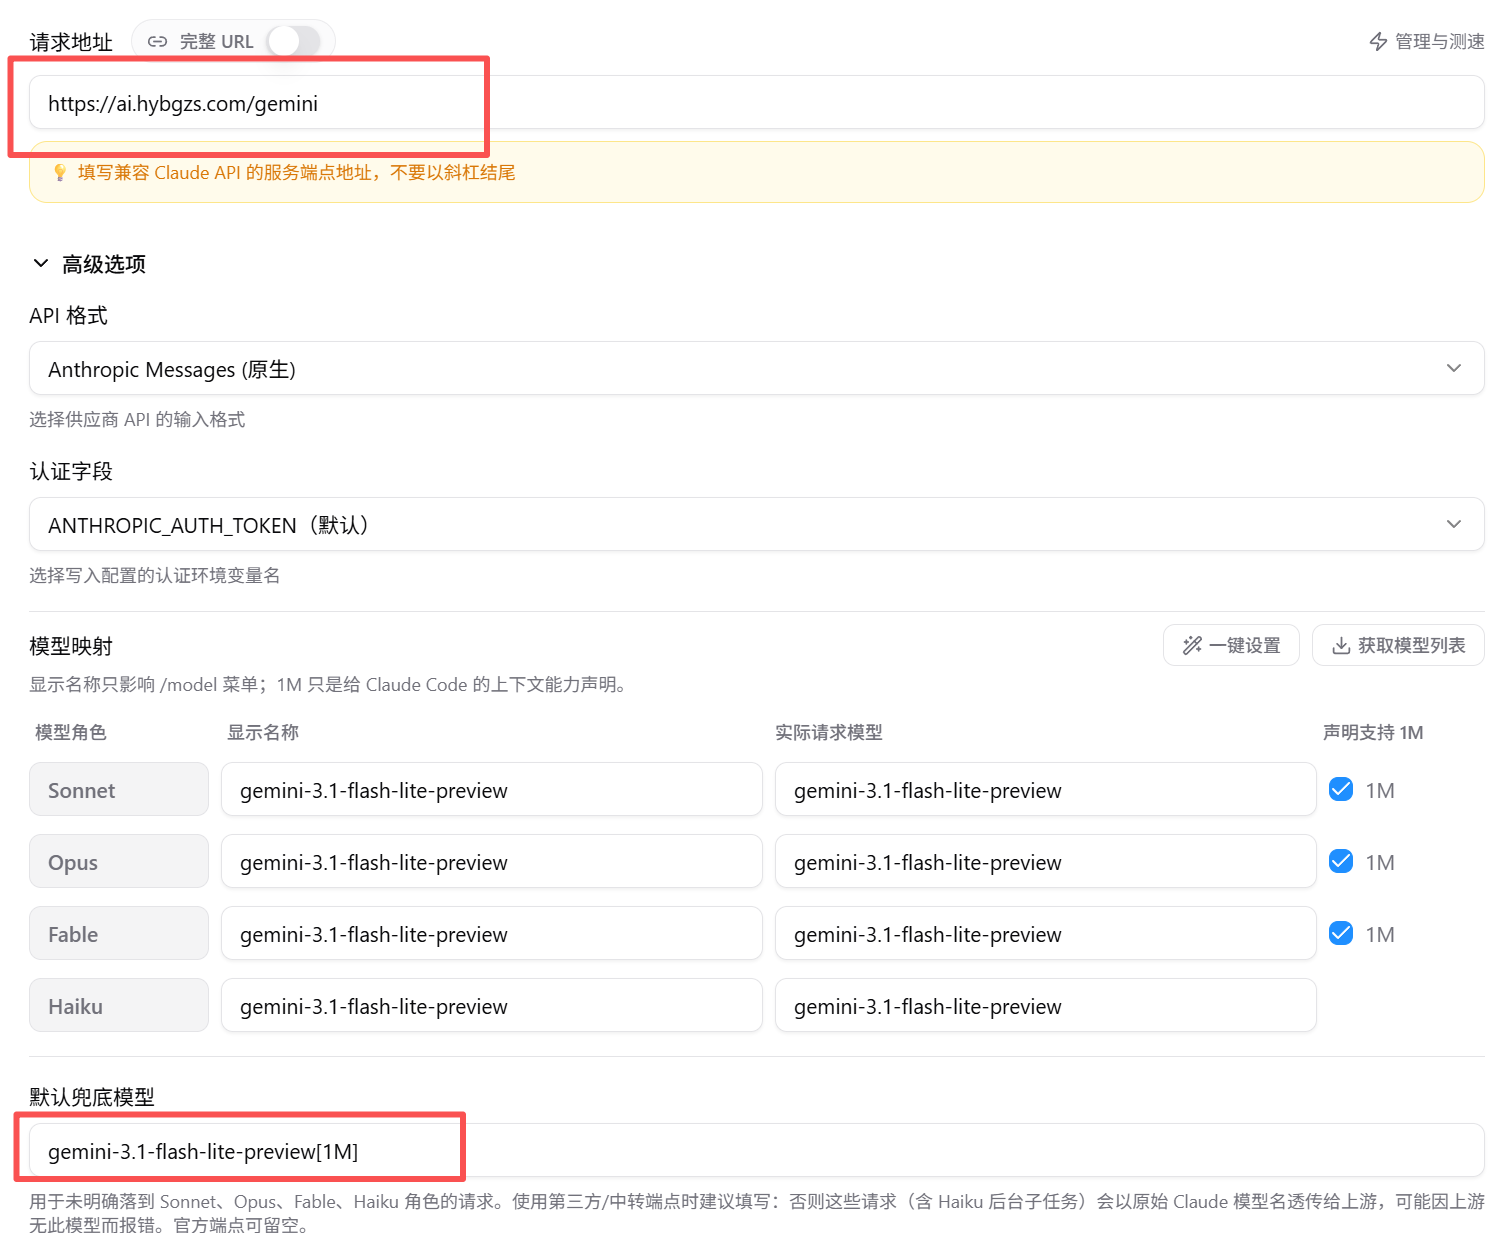
Task: Click the 模型角色 column header
Action: point(71,732)
